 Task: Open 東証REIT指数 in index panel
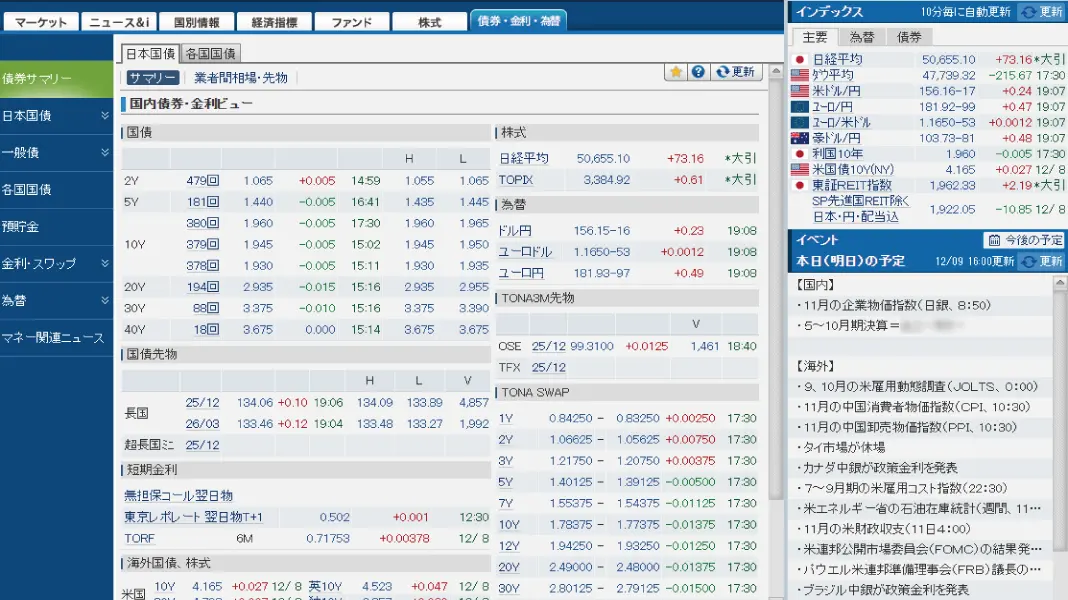(851, 185)
